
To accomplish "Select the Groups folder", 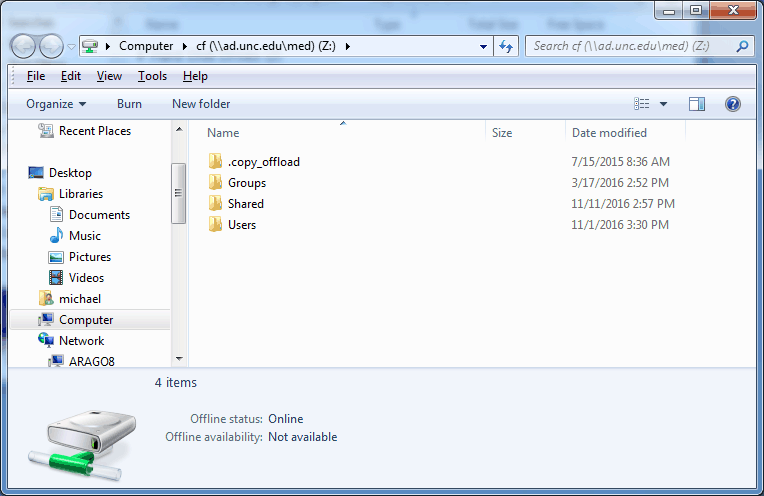I will pyautogui.click(x=247, y=183).
